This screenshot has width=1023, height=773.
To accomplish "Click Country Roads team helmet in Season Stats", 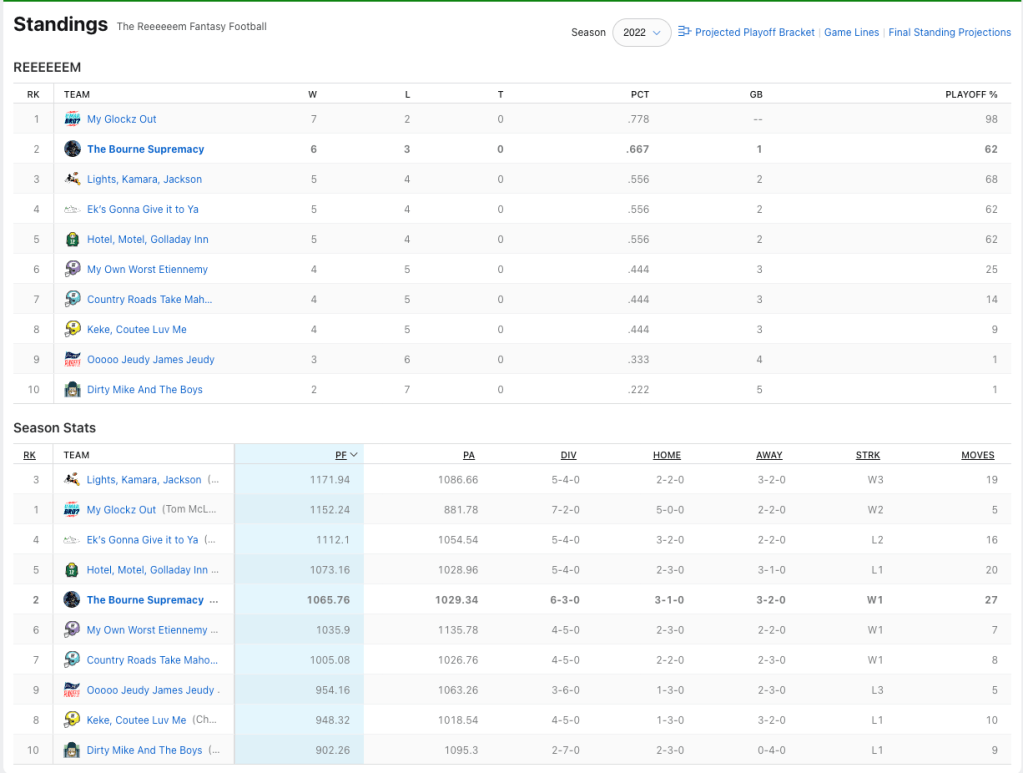I will coord(72,660).
